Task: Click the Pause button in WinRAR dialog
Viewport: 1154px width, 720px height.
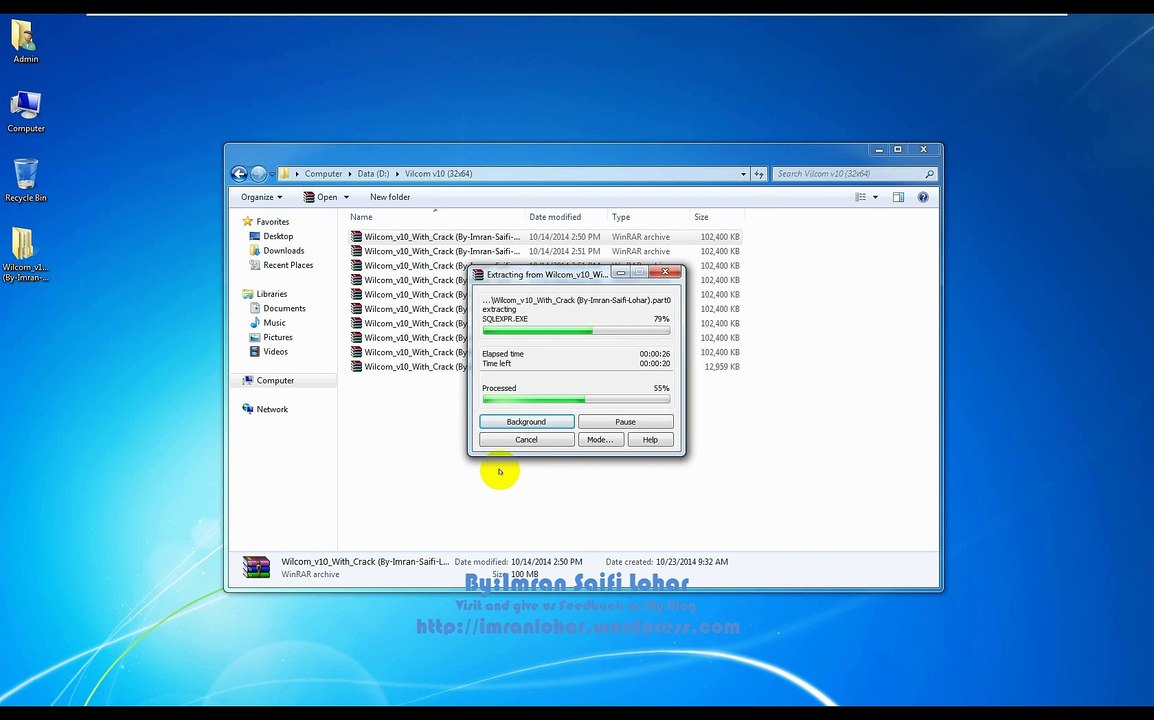Action: (x=626, y=422)
